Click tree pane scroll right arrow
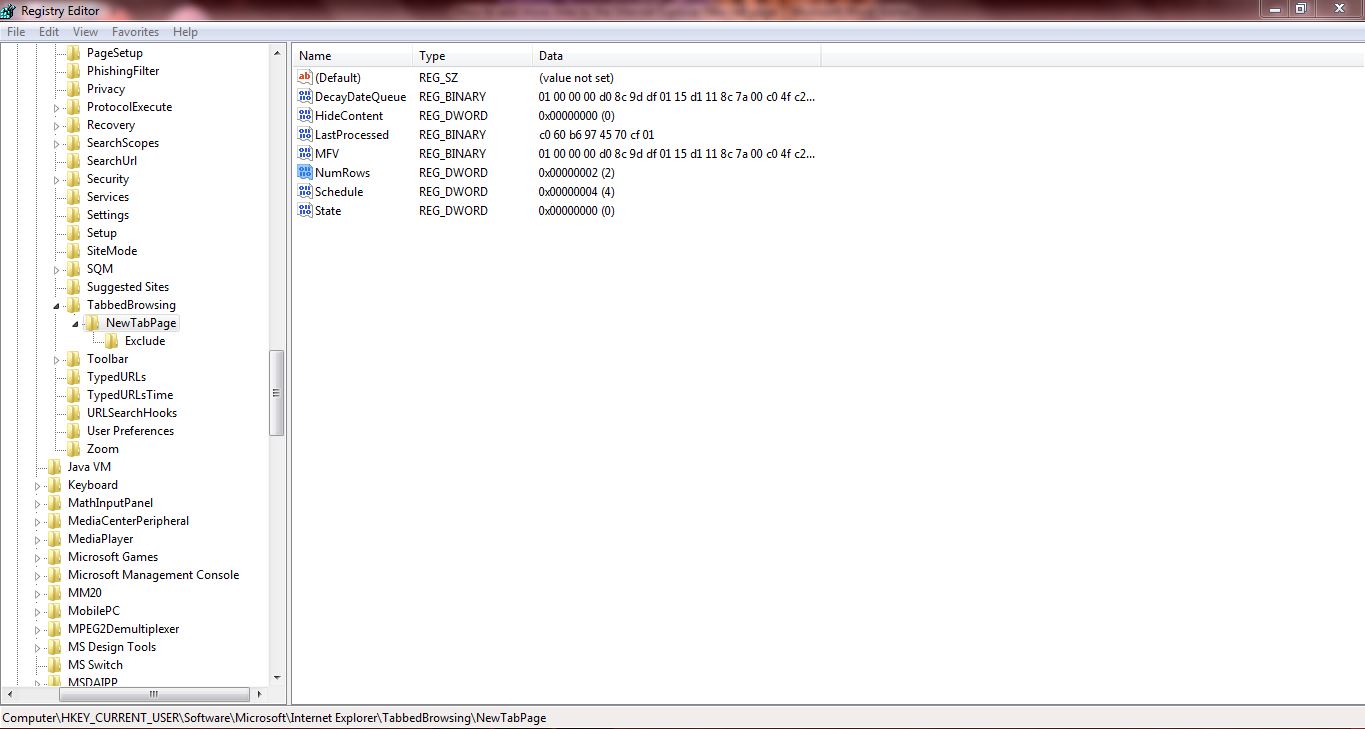 [x=260, y=694]
